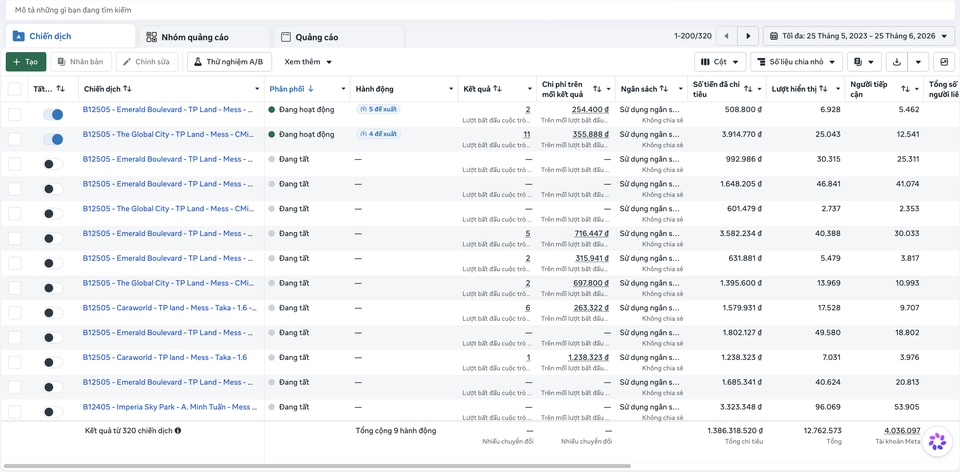
Task: Open Ngân sách column options arrow
Action: (680, 89)
